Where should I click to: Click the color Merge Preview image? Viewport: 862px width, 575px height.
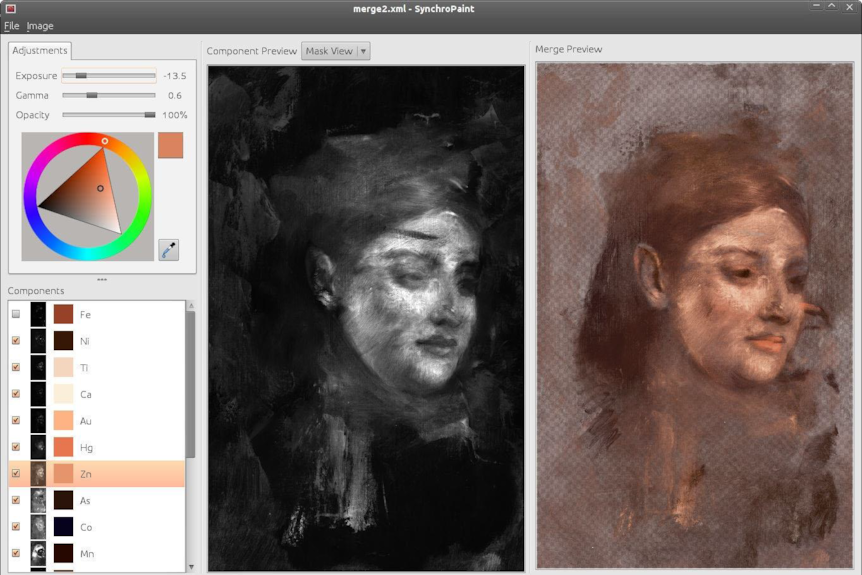(695, 315)
